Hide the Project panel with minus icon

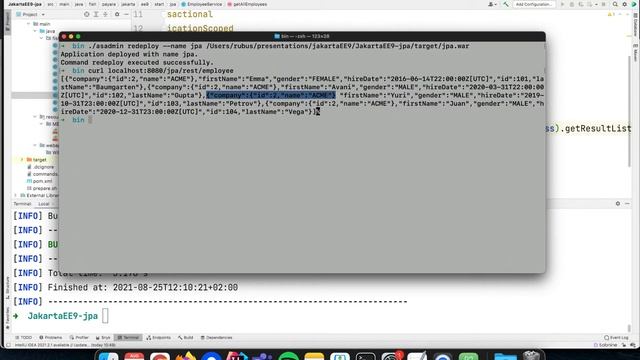coord(126,14)
